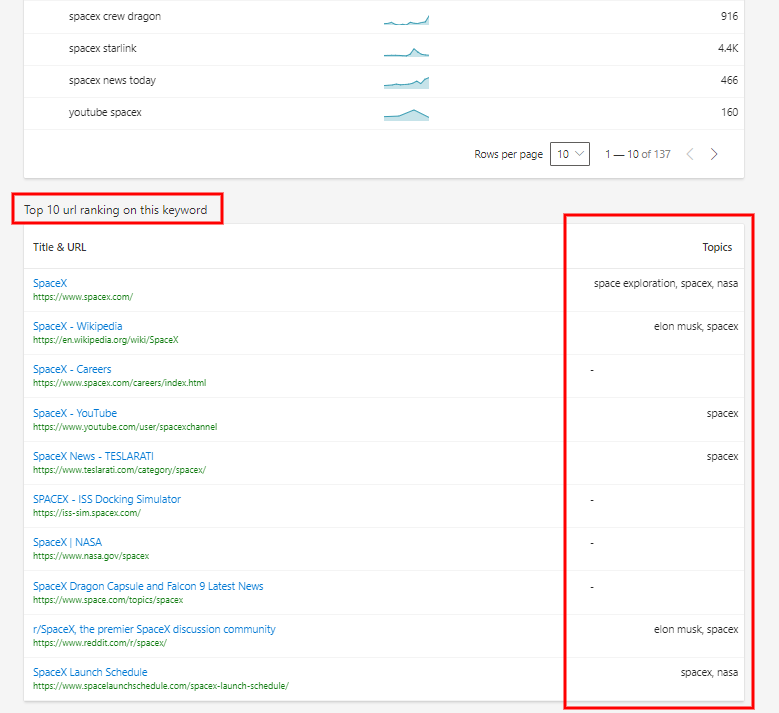Open the SpaceX - Wikipedia link
Image resolution: width=779 pixels, height=713 pixels.
(x=78, y=326)
